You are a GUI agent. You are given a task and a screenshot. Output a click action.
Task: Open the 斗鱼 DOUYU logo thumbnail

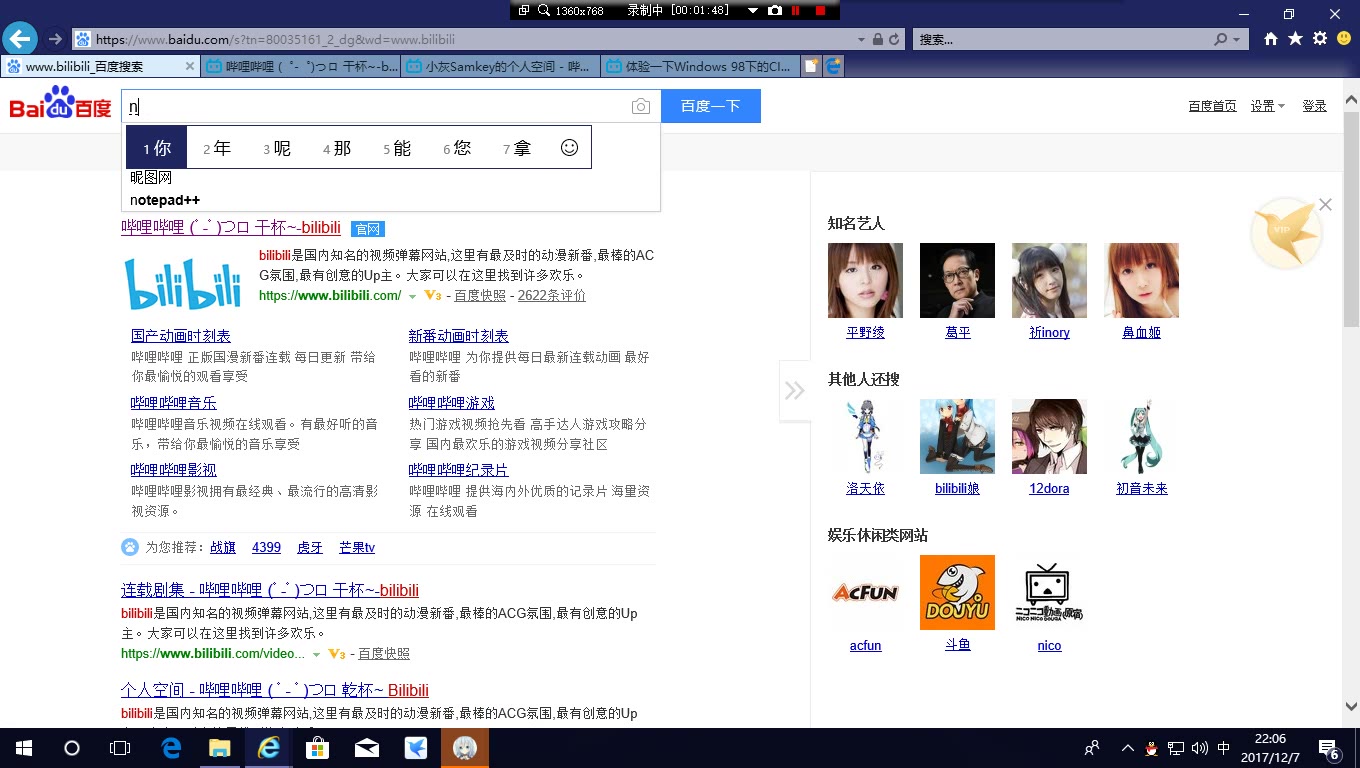pos(957,592)
